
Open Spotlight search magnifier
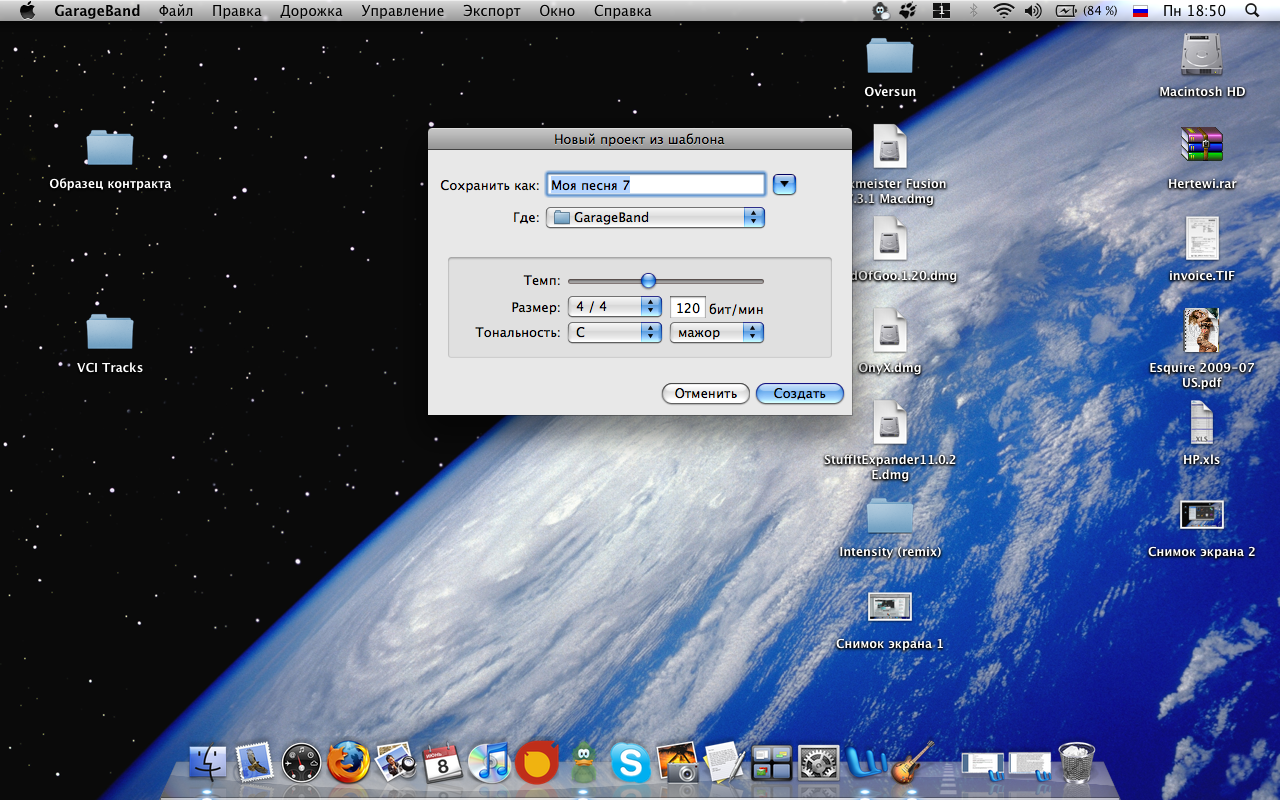coord(1252,11)
